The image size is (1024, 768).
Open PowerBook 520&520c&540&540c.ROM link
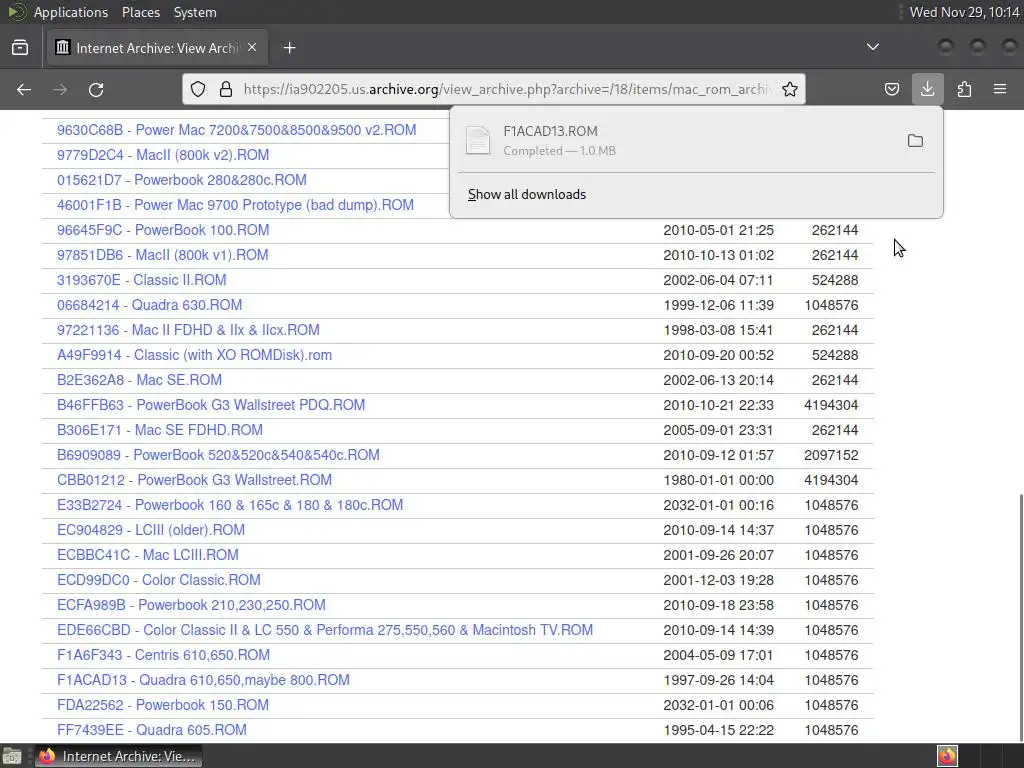click(218, 455)
